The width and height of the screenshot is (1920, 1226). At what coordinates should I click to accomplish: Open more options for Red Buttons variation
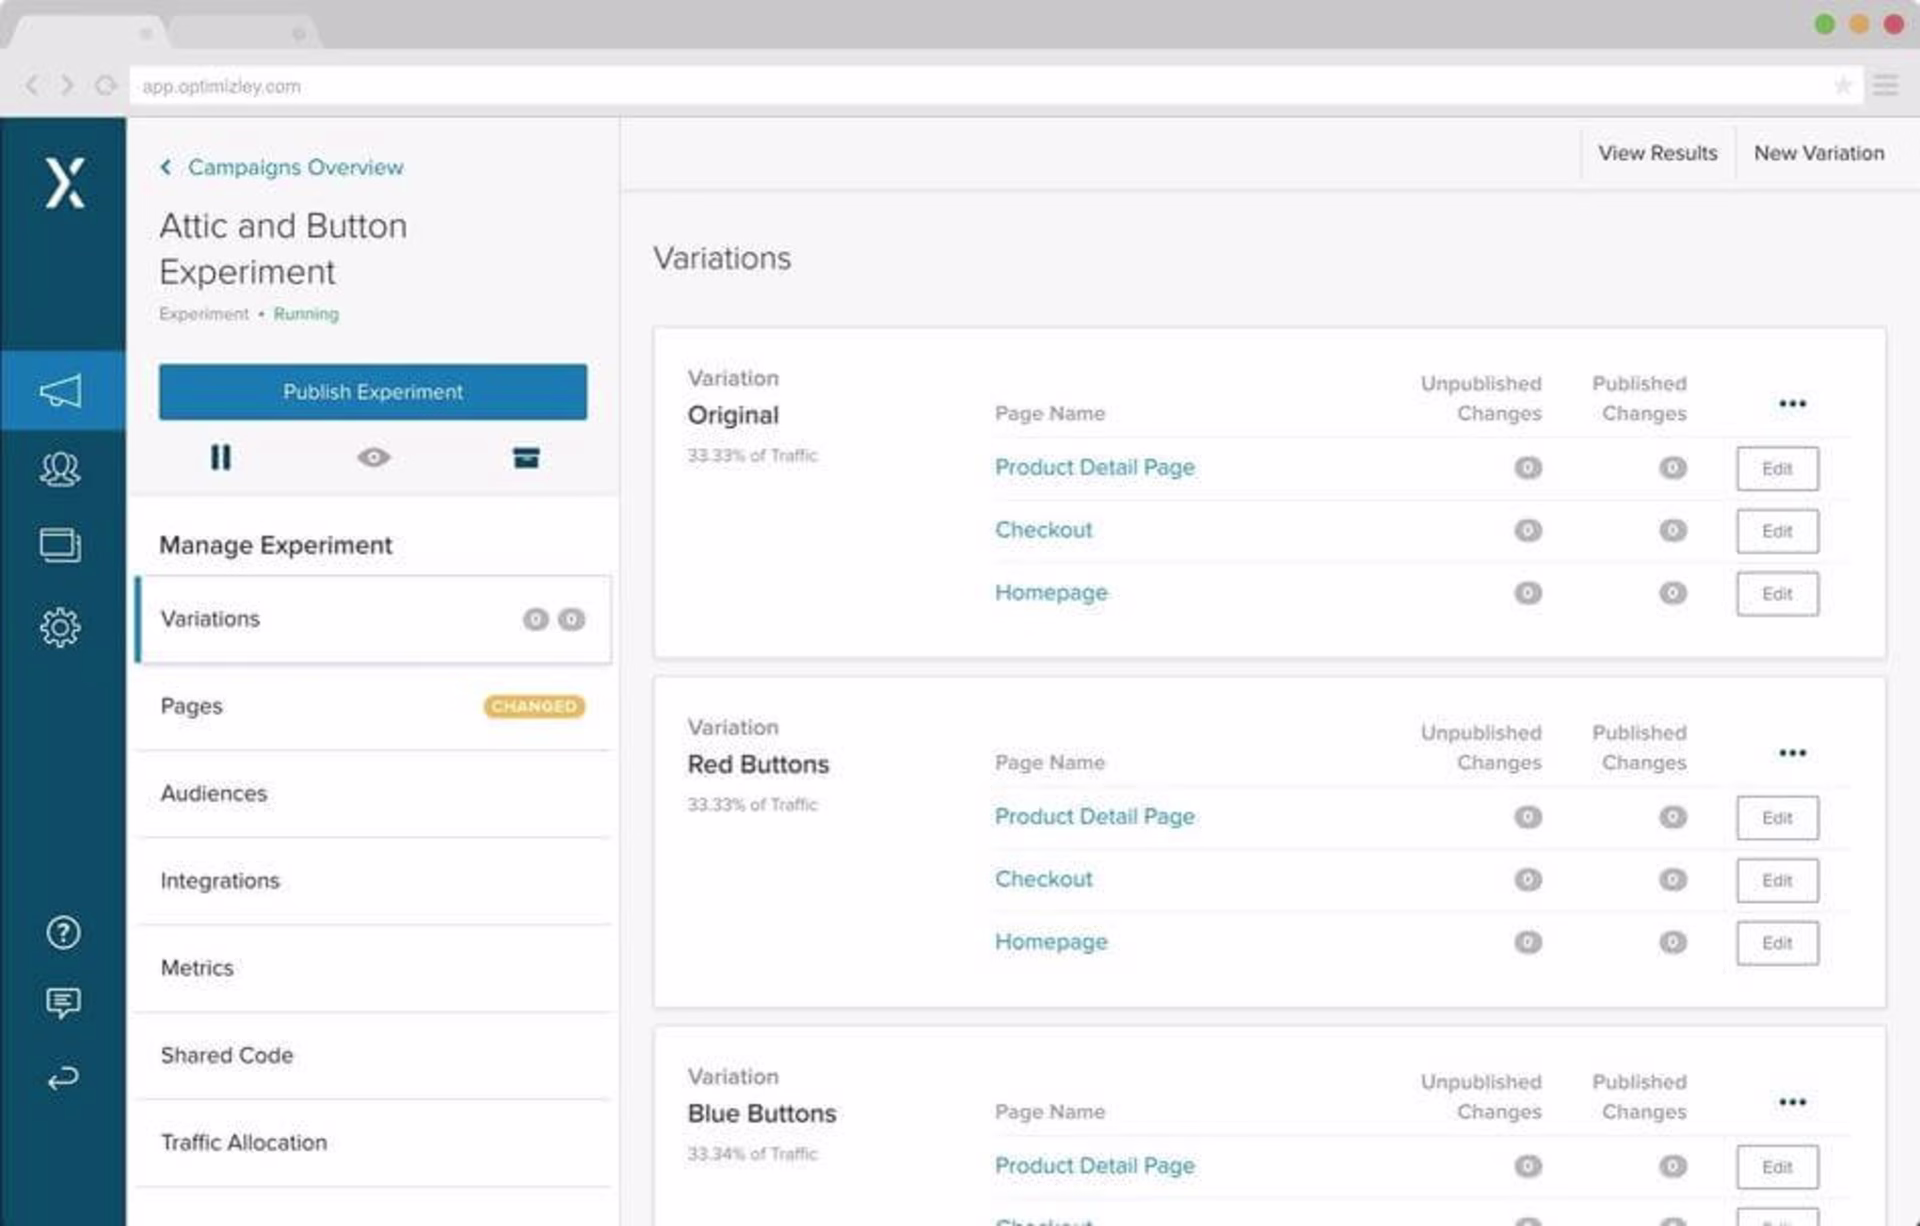click(x=1792, y=753)
